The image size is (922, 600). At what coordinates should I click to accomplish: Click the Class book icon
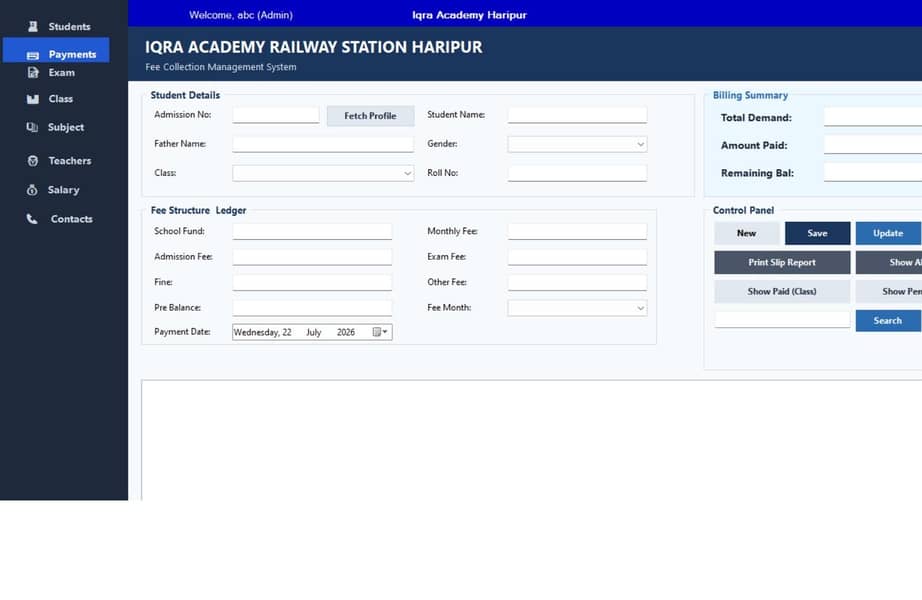click(33, 99)
